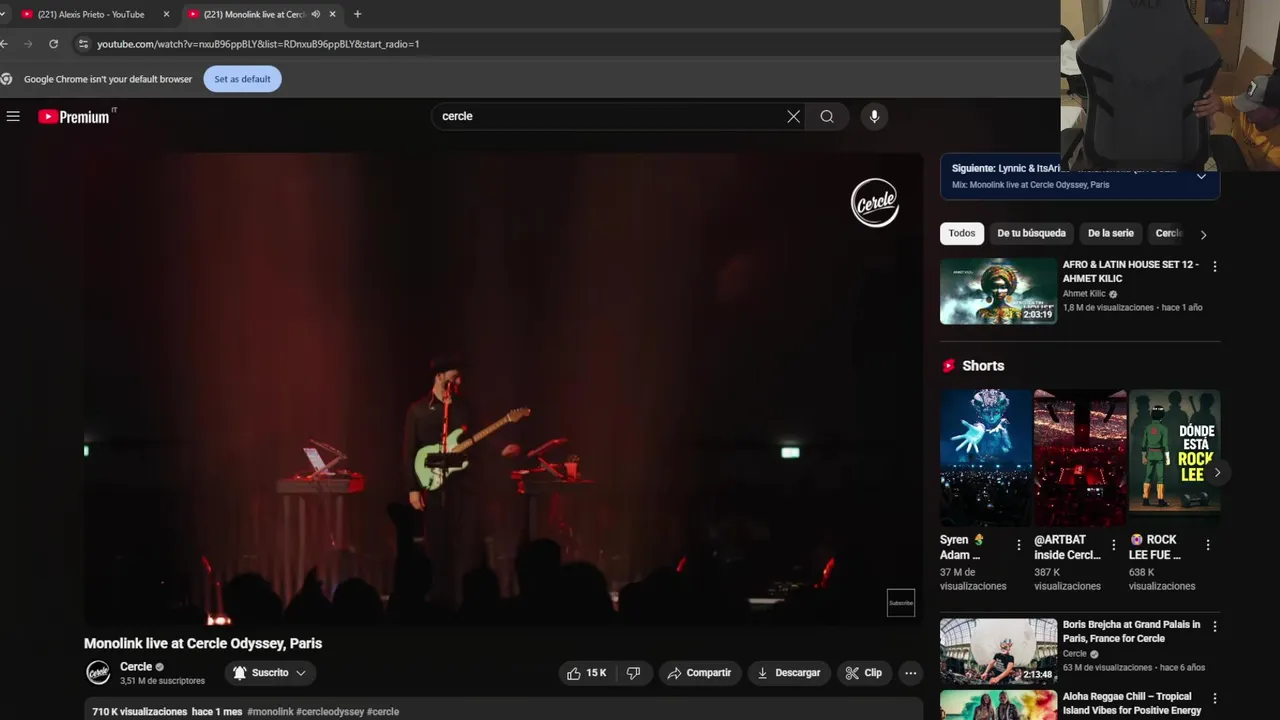This screenshot has height=720, width=1280.
Task: Like the video with 15 K thumbs-up
Action: [588, 673]
